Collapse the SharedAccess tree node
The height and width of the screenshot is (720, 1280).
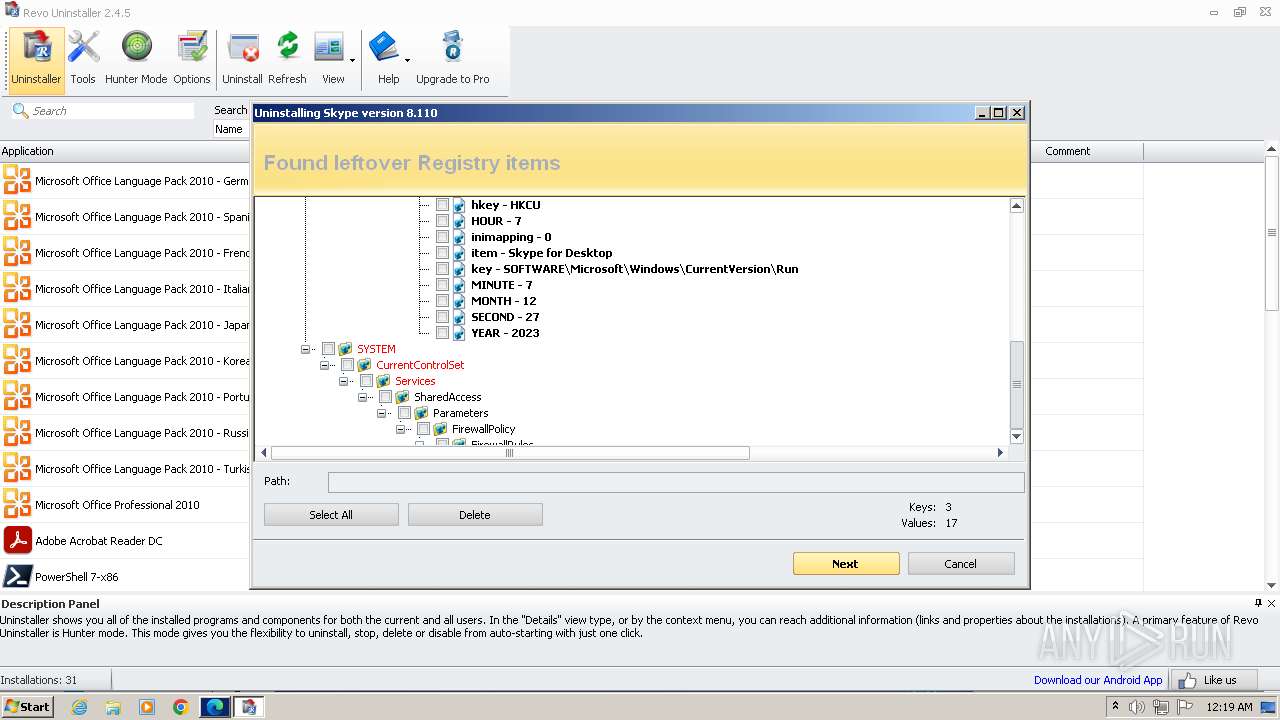coord(363,397)
